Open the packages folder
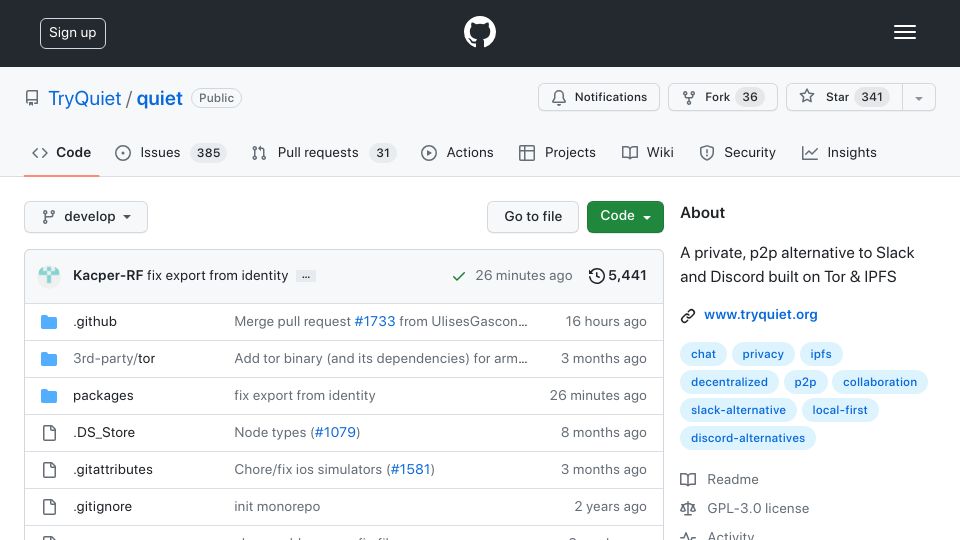Viewport: 960px width, 540px height. pos(103,396)
